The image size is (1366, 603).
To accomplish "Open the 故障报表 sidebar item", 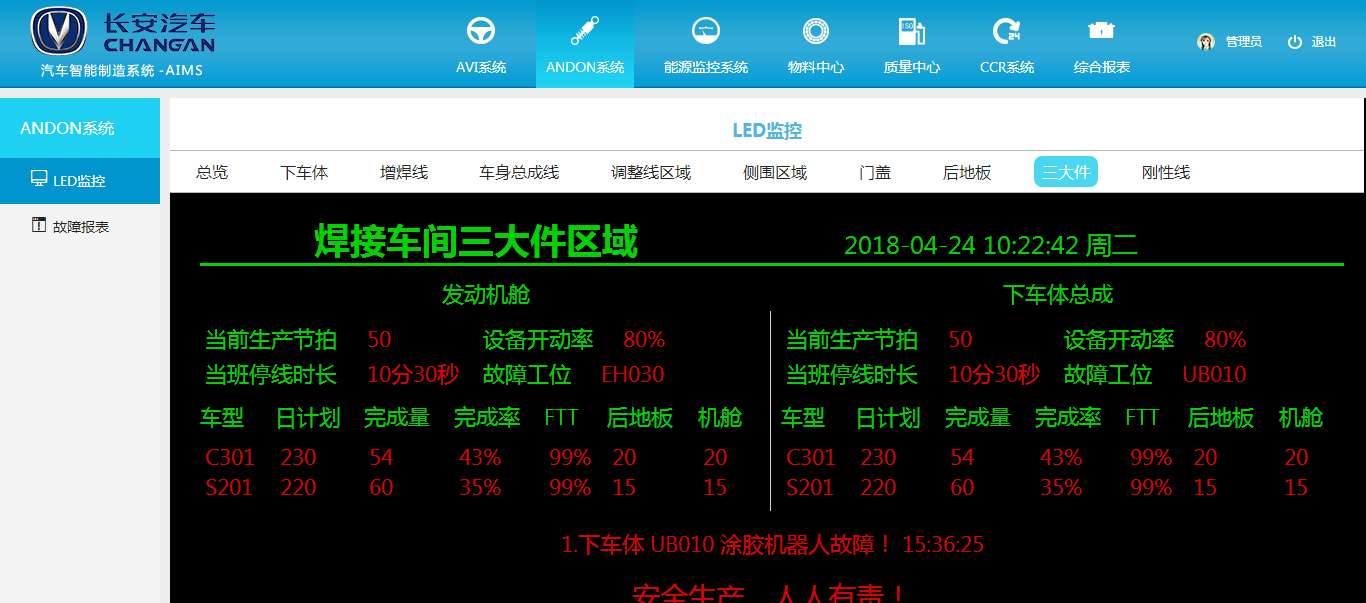I will (x=80, y=227).
